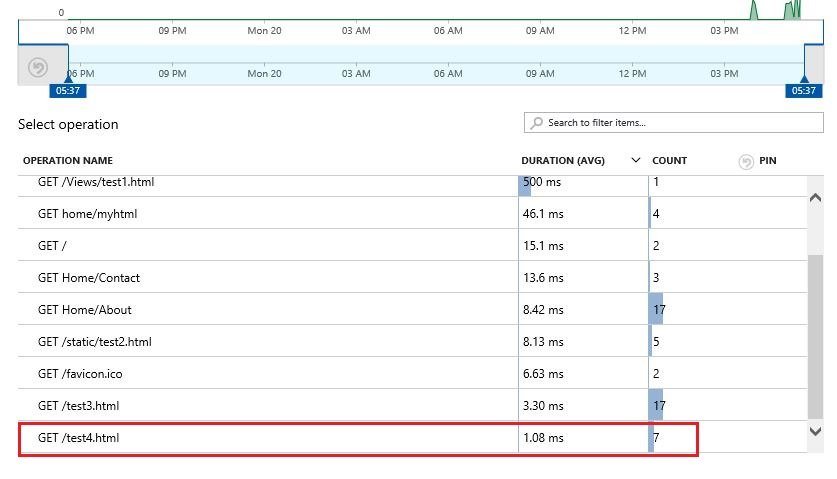Select the GET Home/About operation
The image size is (837, 479).
tap(85, 310)
